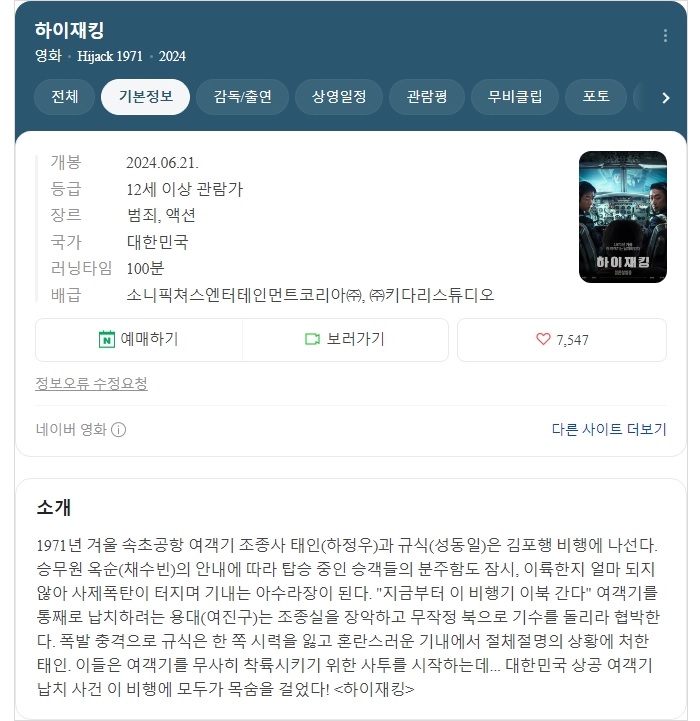Image resolution: width=700 pixels, height=721 pixels.
Task: Click the green calendar reservation icon
Action: [x=107, y=339]
